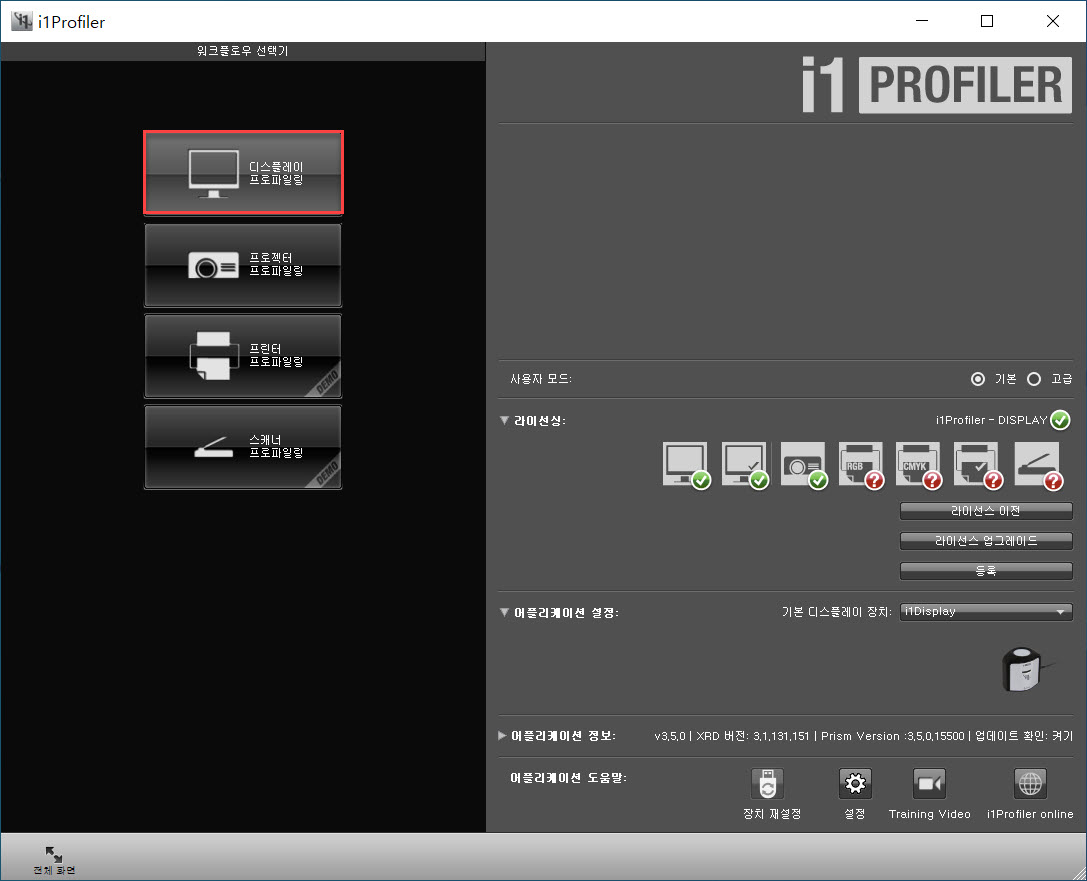Click the green i1Profiler - DISPLAY license checkmark
This screenshot has width=1087, height=881.
point(1060,420)
